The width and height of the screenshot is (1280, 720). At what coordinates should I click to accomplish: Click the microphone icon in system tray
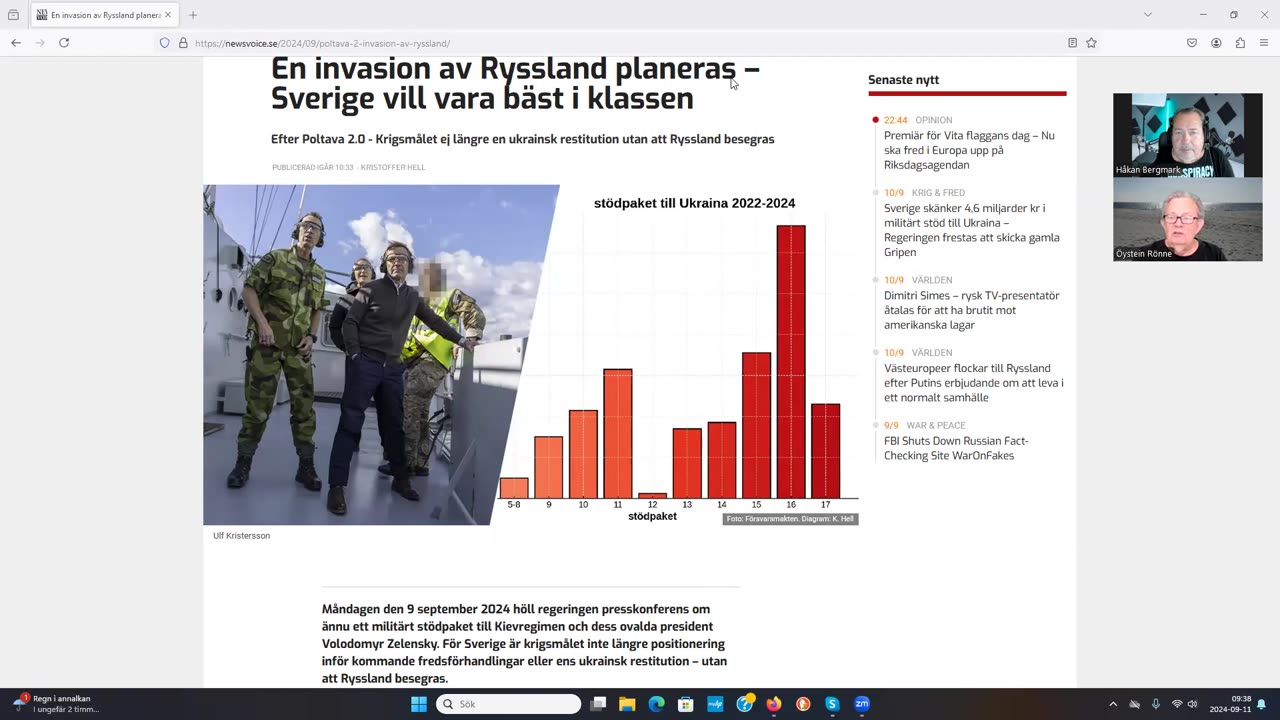(1155, 704)
